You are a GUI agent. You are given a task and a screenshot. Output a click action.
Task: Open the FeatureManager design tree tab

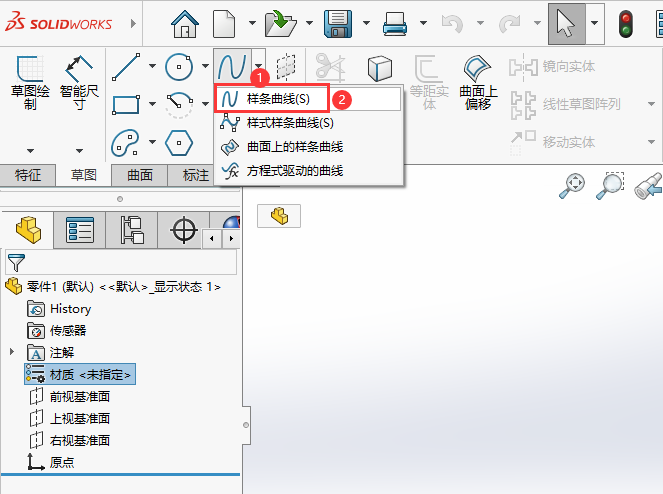(28, 230)
